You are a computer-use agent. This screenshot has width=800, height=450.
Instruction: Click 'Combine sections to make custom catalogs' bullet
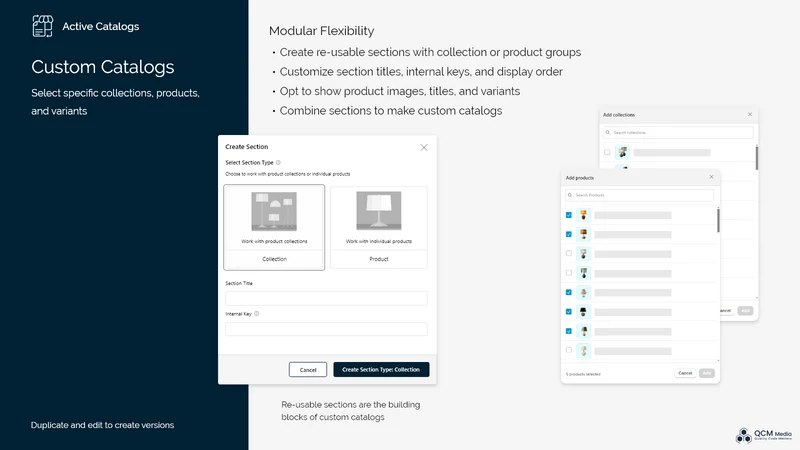pos(391,111)
